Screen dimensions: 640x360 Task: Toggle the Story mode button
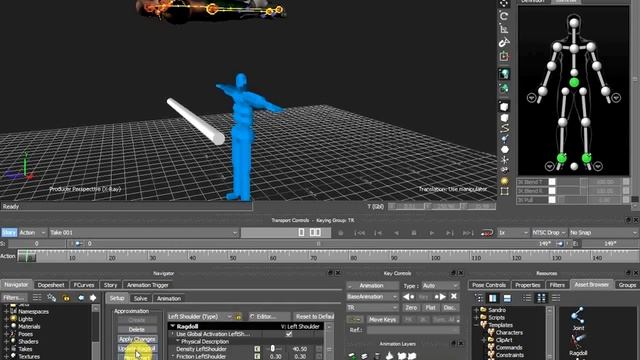click(9, 233)
